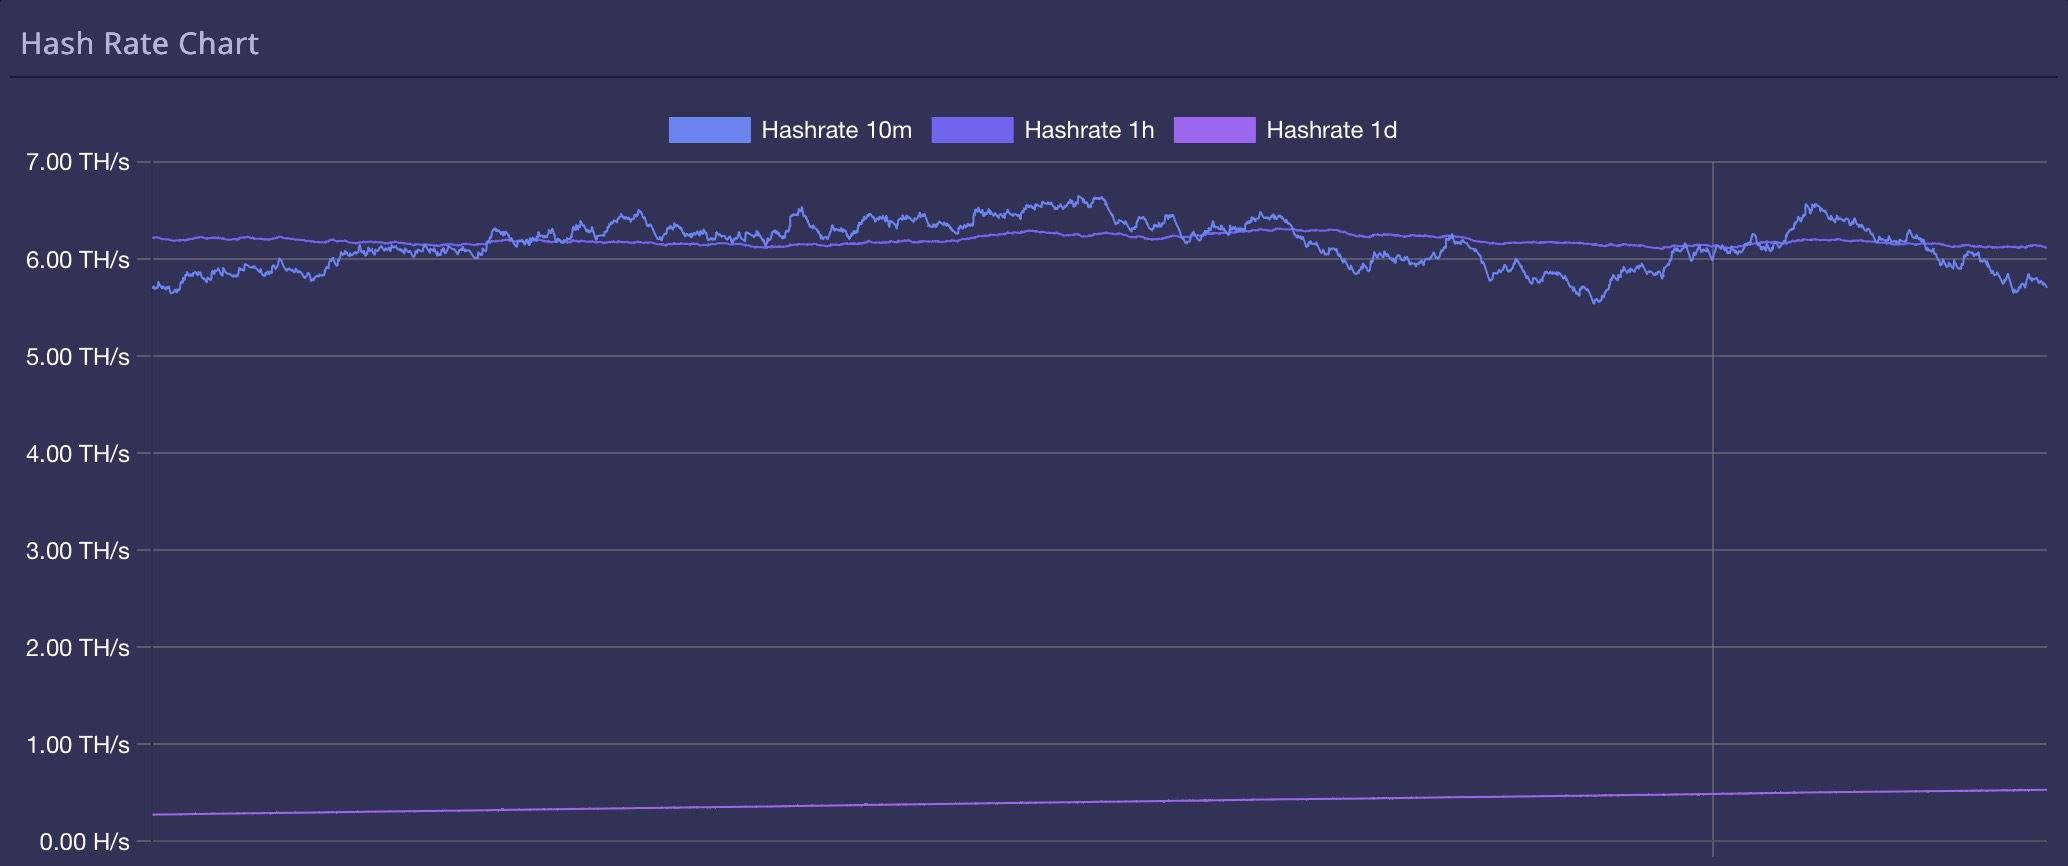Click the Hash Rate Chart heading
This screenshot has width=2068, height=866.
(140, 44)
